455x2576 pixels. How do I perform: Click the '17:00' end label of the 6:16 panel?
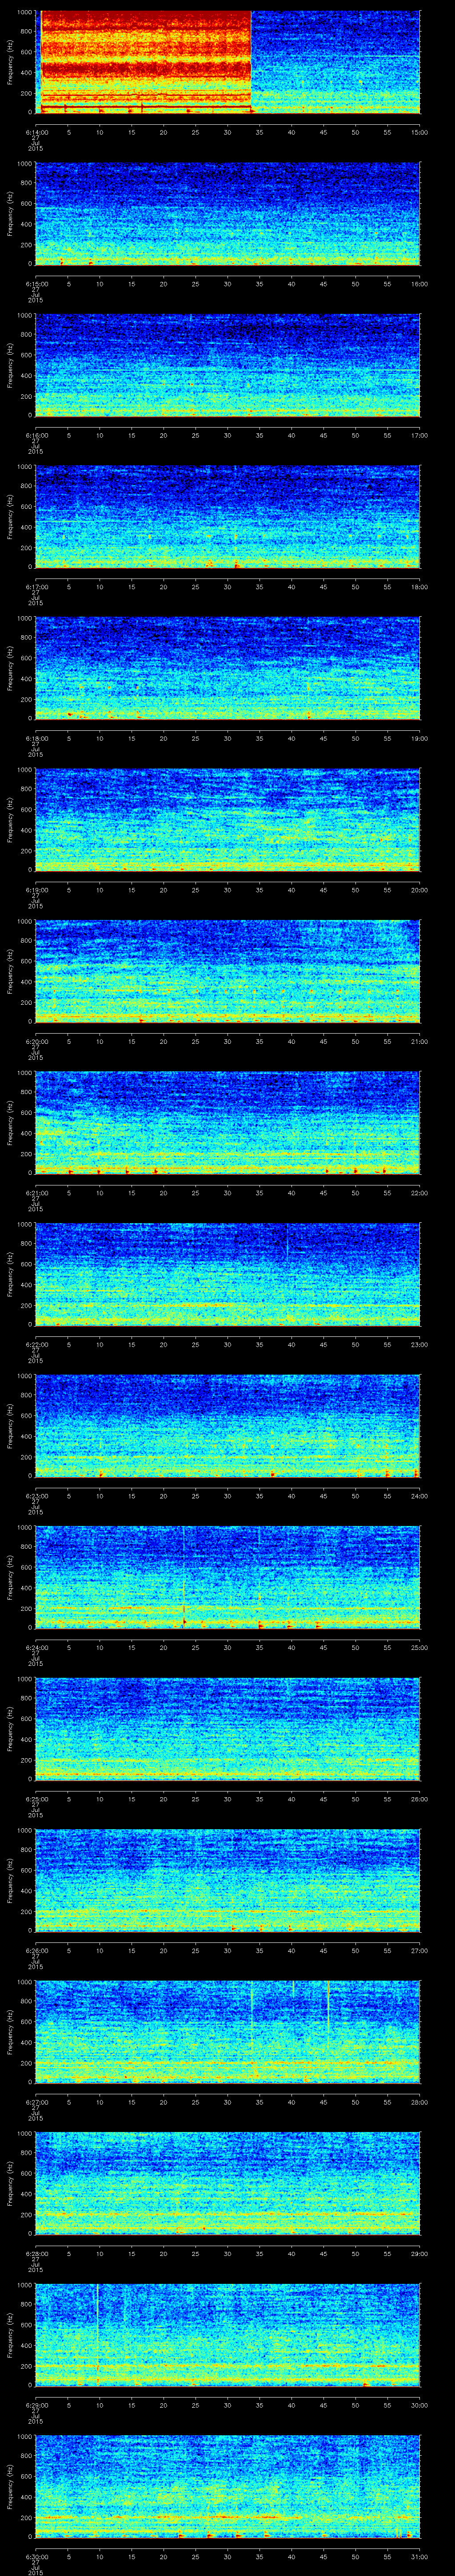(419, 435)
